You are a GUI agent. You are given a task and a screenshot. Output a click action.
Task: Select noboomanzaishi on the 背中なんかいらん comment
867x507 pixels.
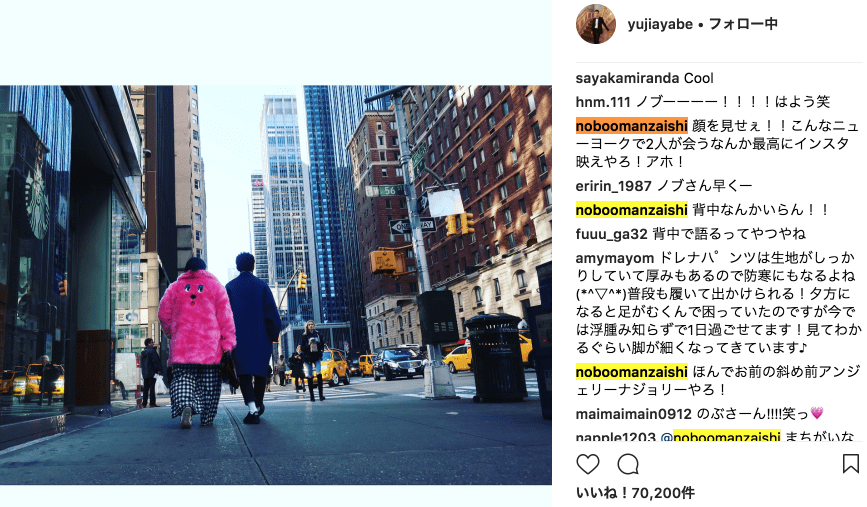(631, 210)
